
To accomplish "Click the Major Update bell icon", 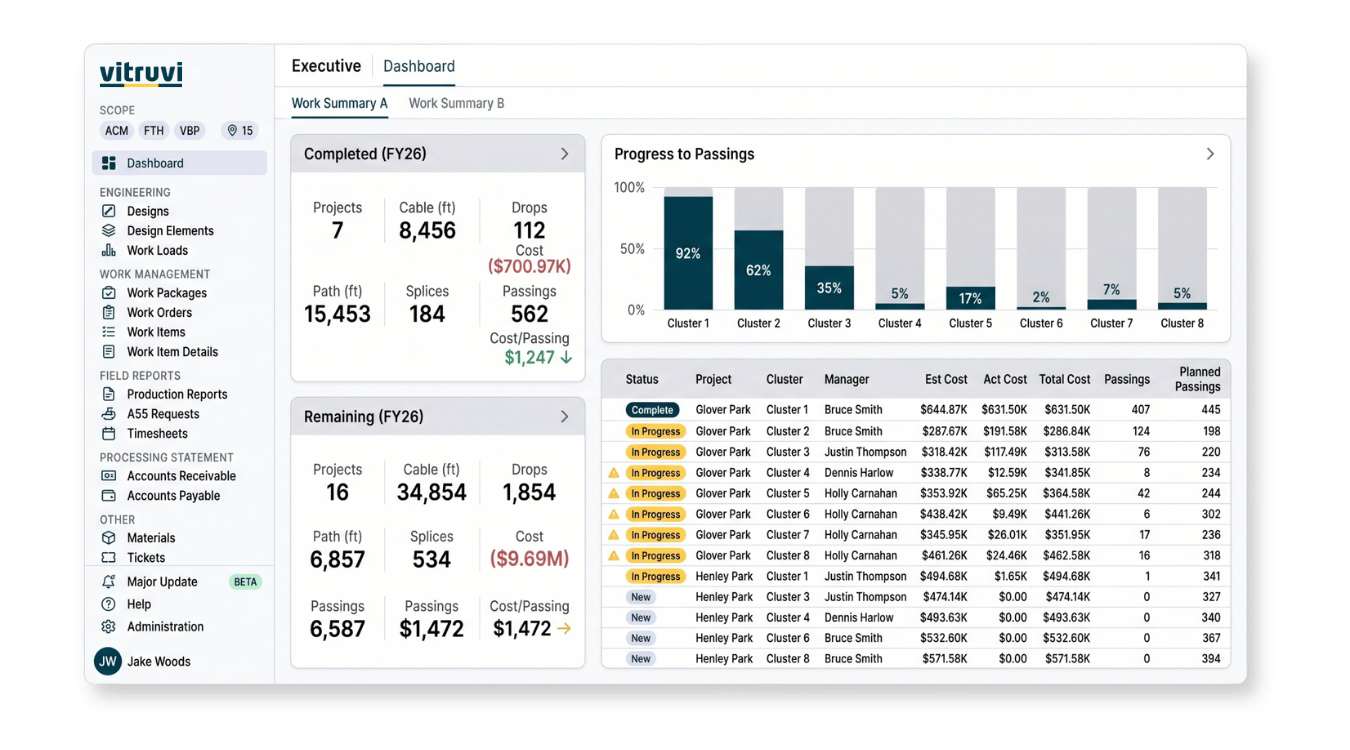I will [109, 581].
